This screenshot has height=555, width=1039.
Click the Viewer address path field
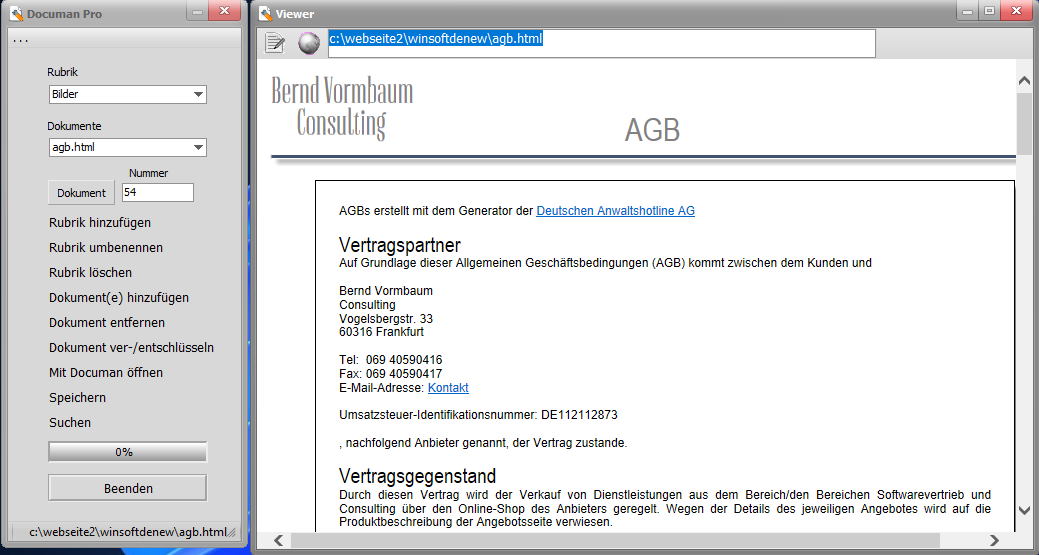602,43
